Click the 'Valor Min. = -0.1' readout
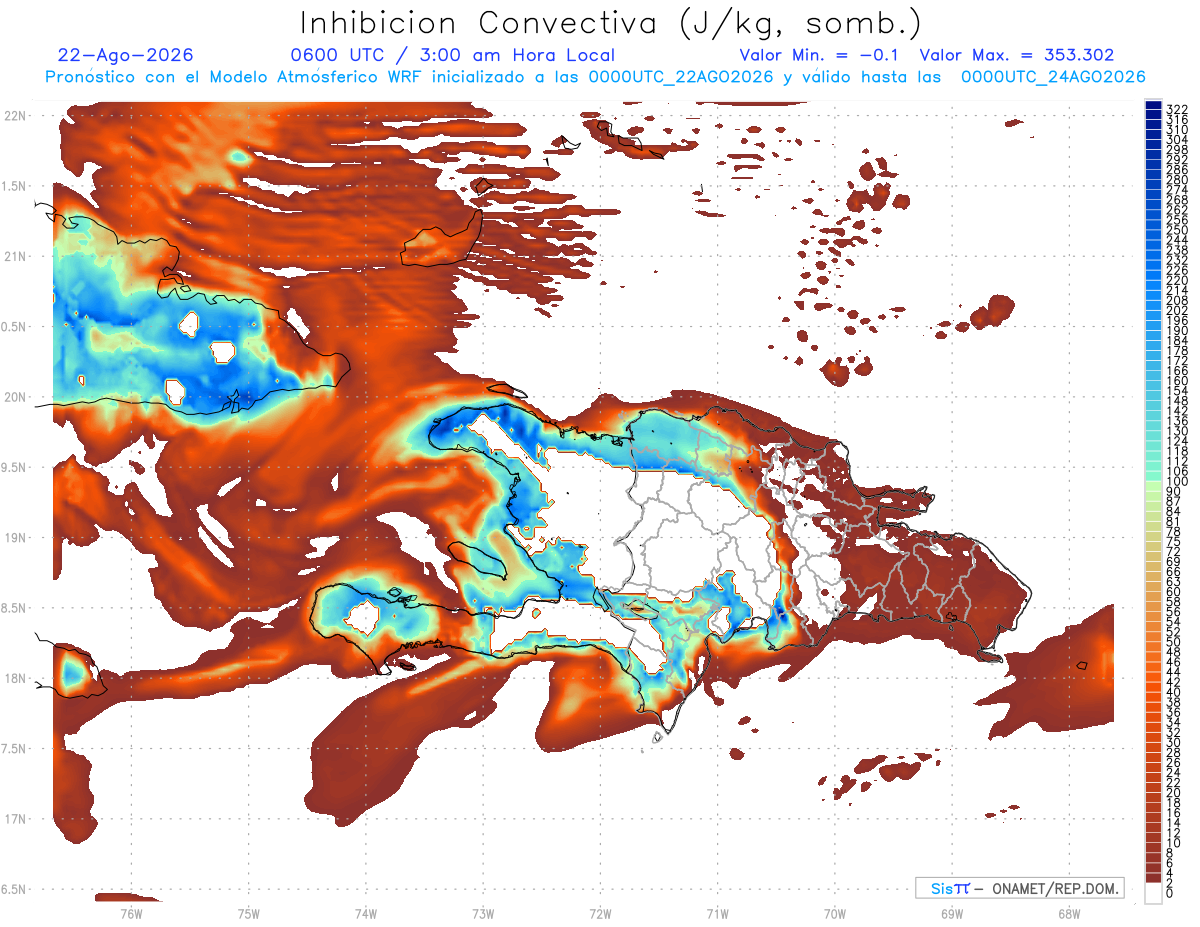Screen dimensions: 1200x927 (x=821, y=55)
